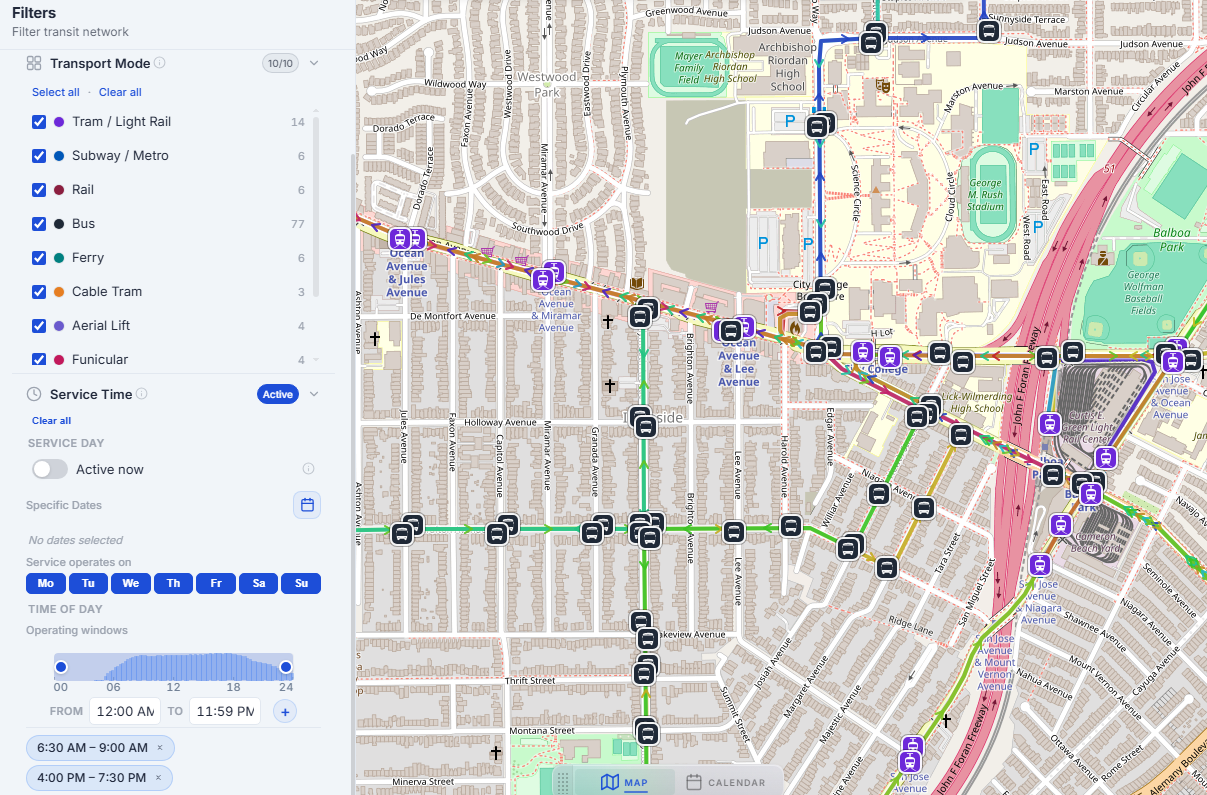Viewport: 1207px width, 795px height.
Task: Remove the 6:30 AM – 9:00 AM window
Action: [x=159, y=748]
